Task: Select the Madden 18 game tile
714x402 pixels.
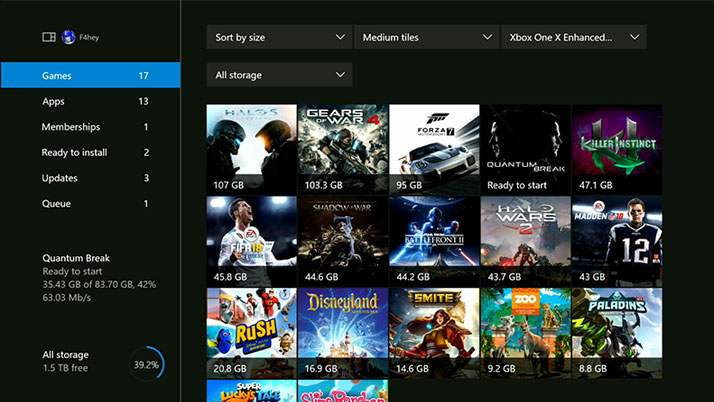Action: [x=616, y=240]
